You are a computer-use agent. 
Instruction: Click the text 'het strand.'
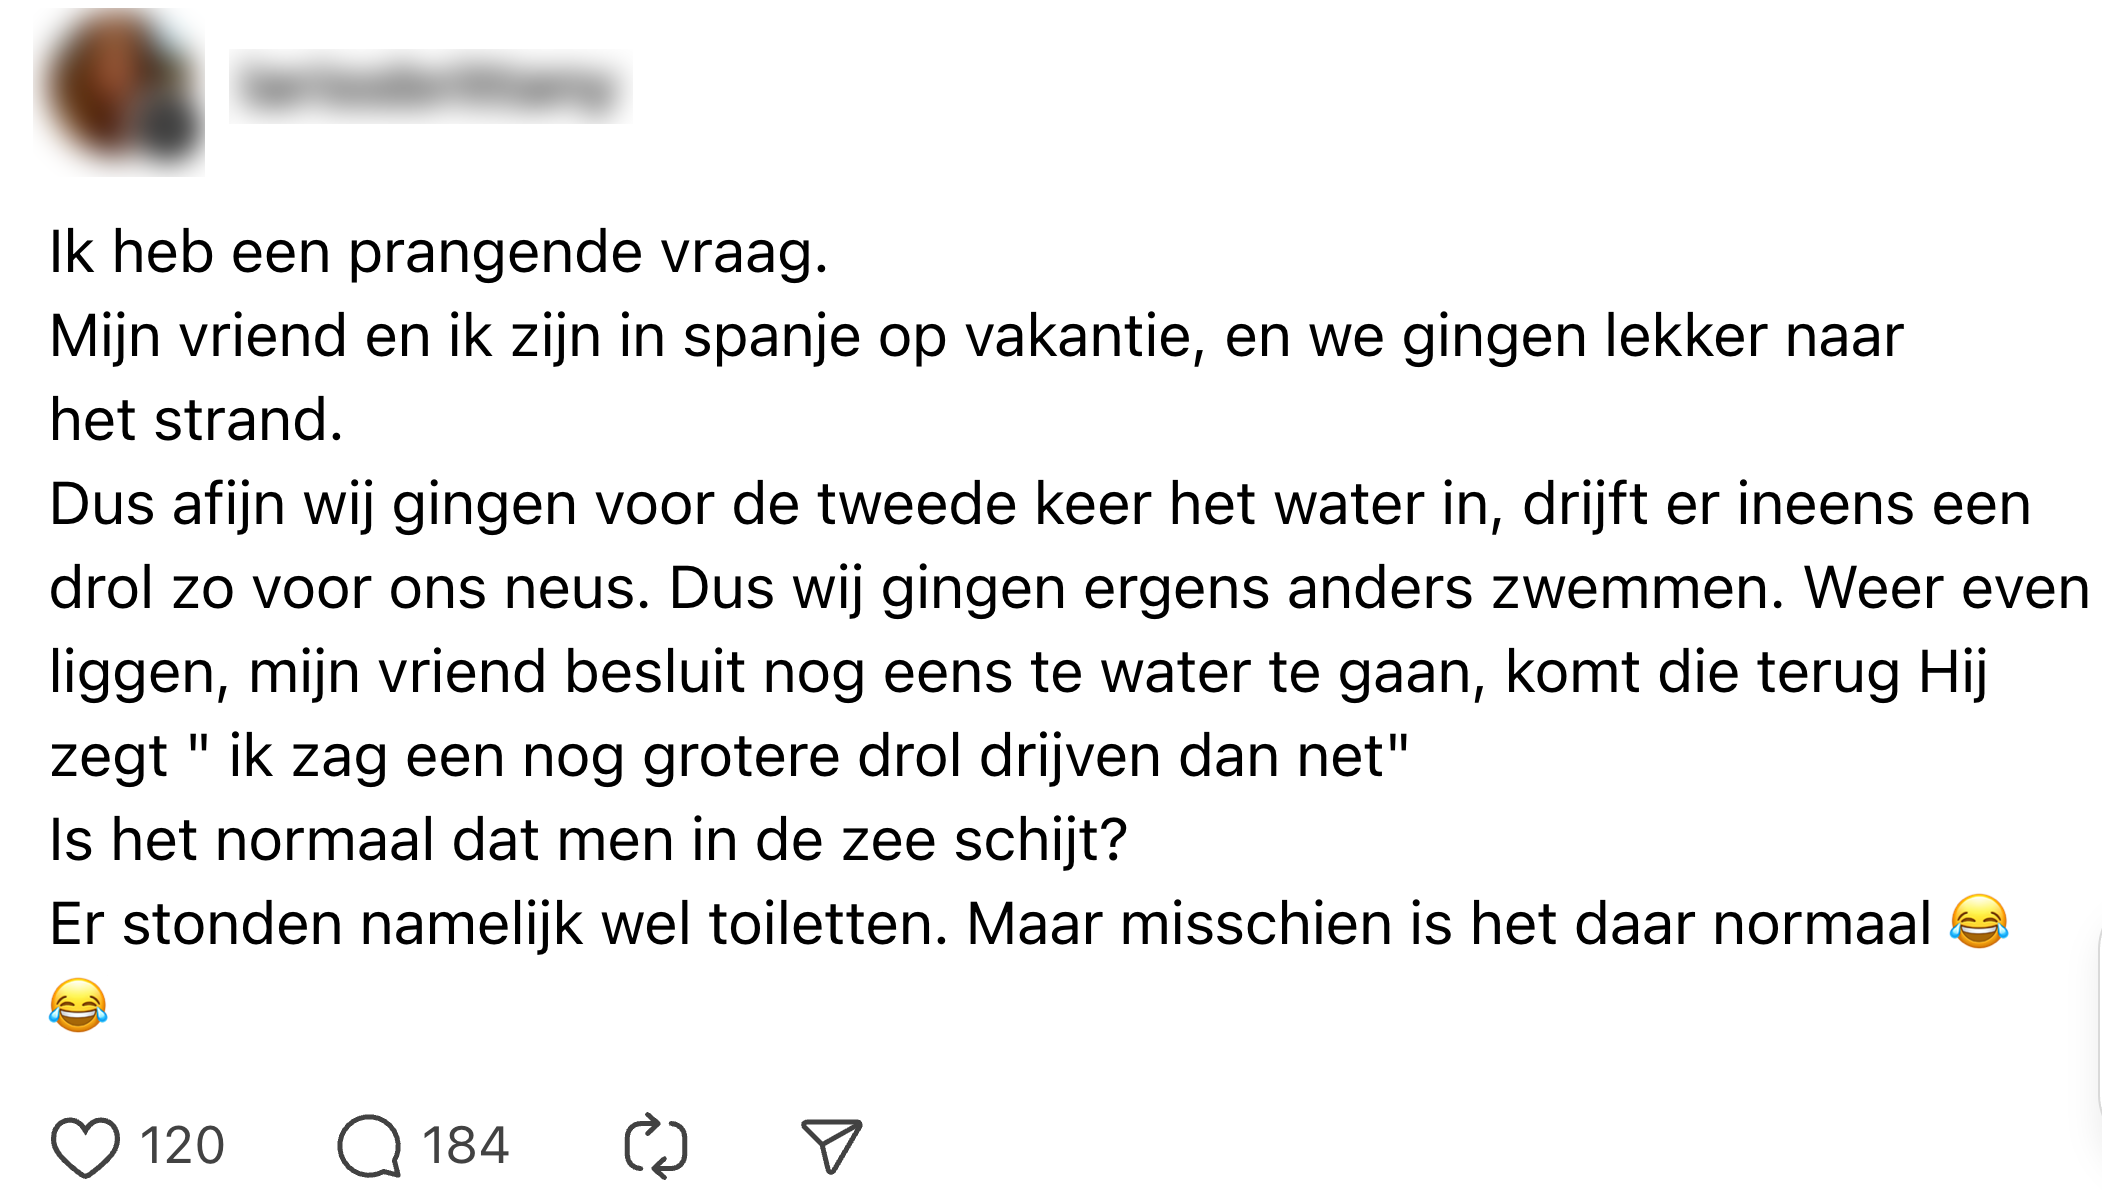(196, 420)
